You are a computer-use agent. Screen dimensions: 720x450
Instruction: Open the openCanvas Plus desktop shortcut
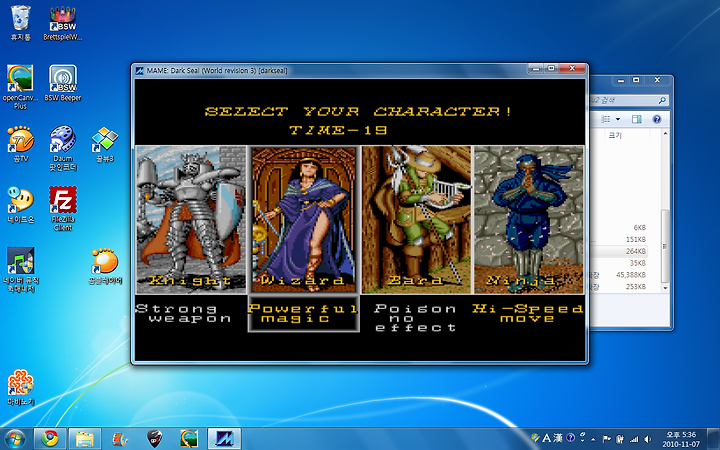tap(20, 87)
